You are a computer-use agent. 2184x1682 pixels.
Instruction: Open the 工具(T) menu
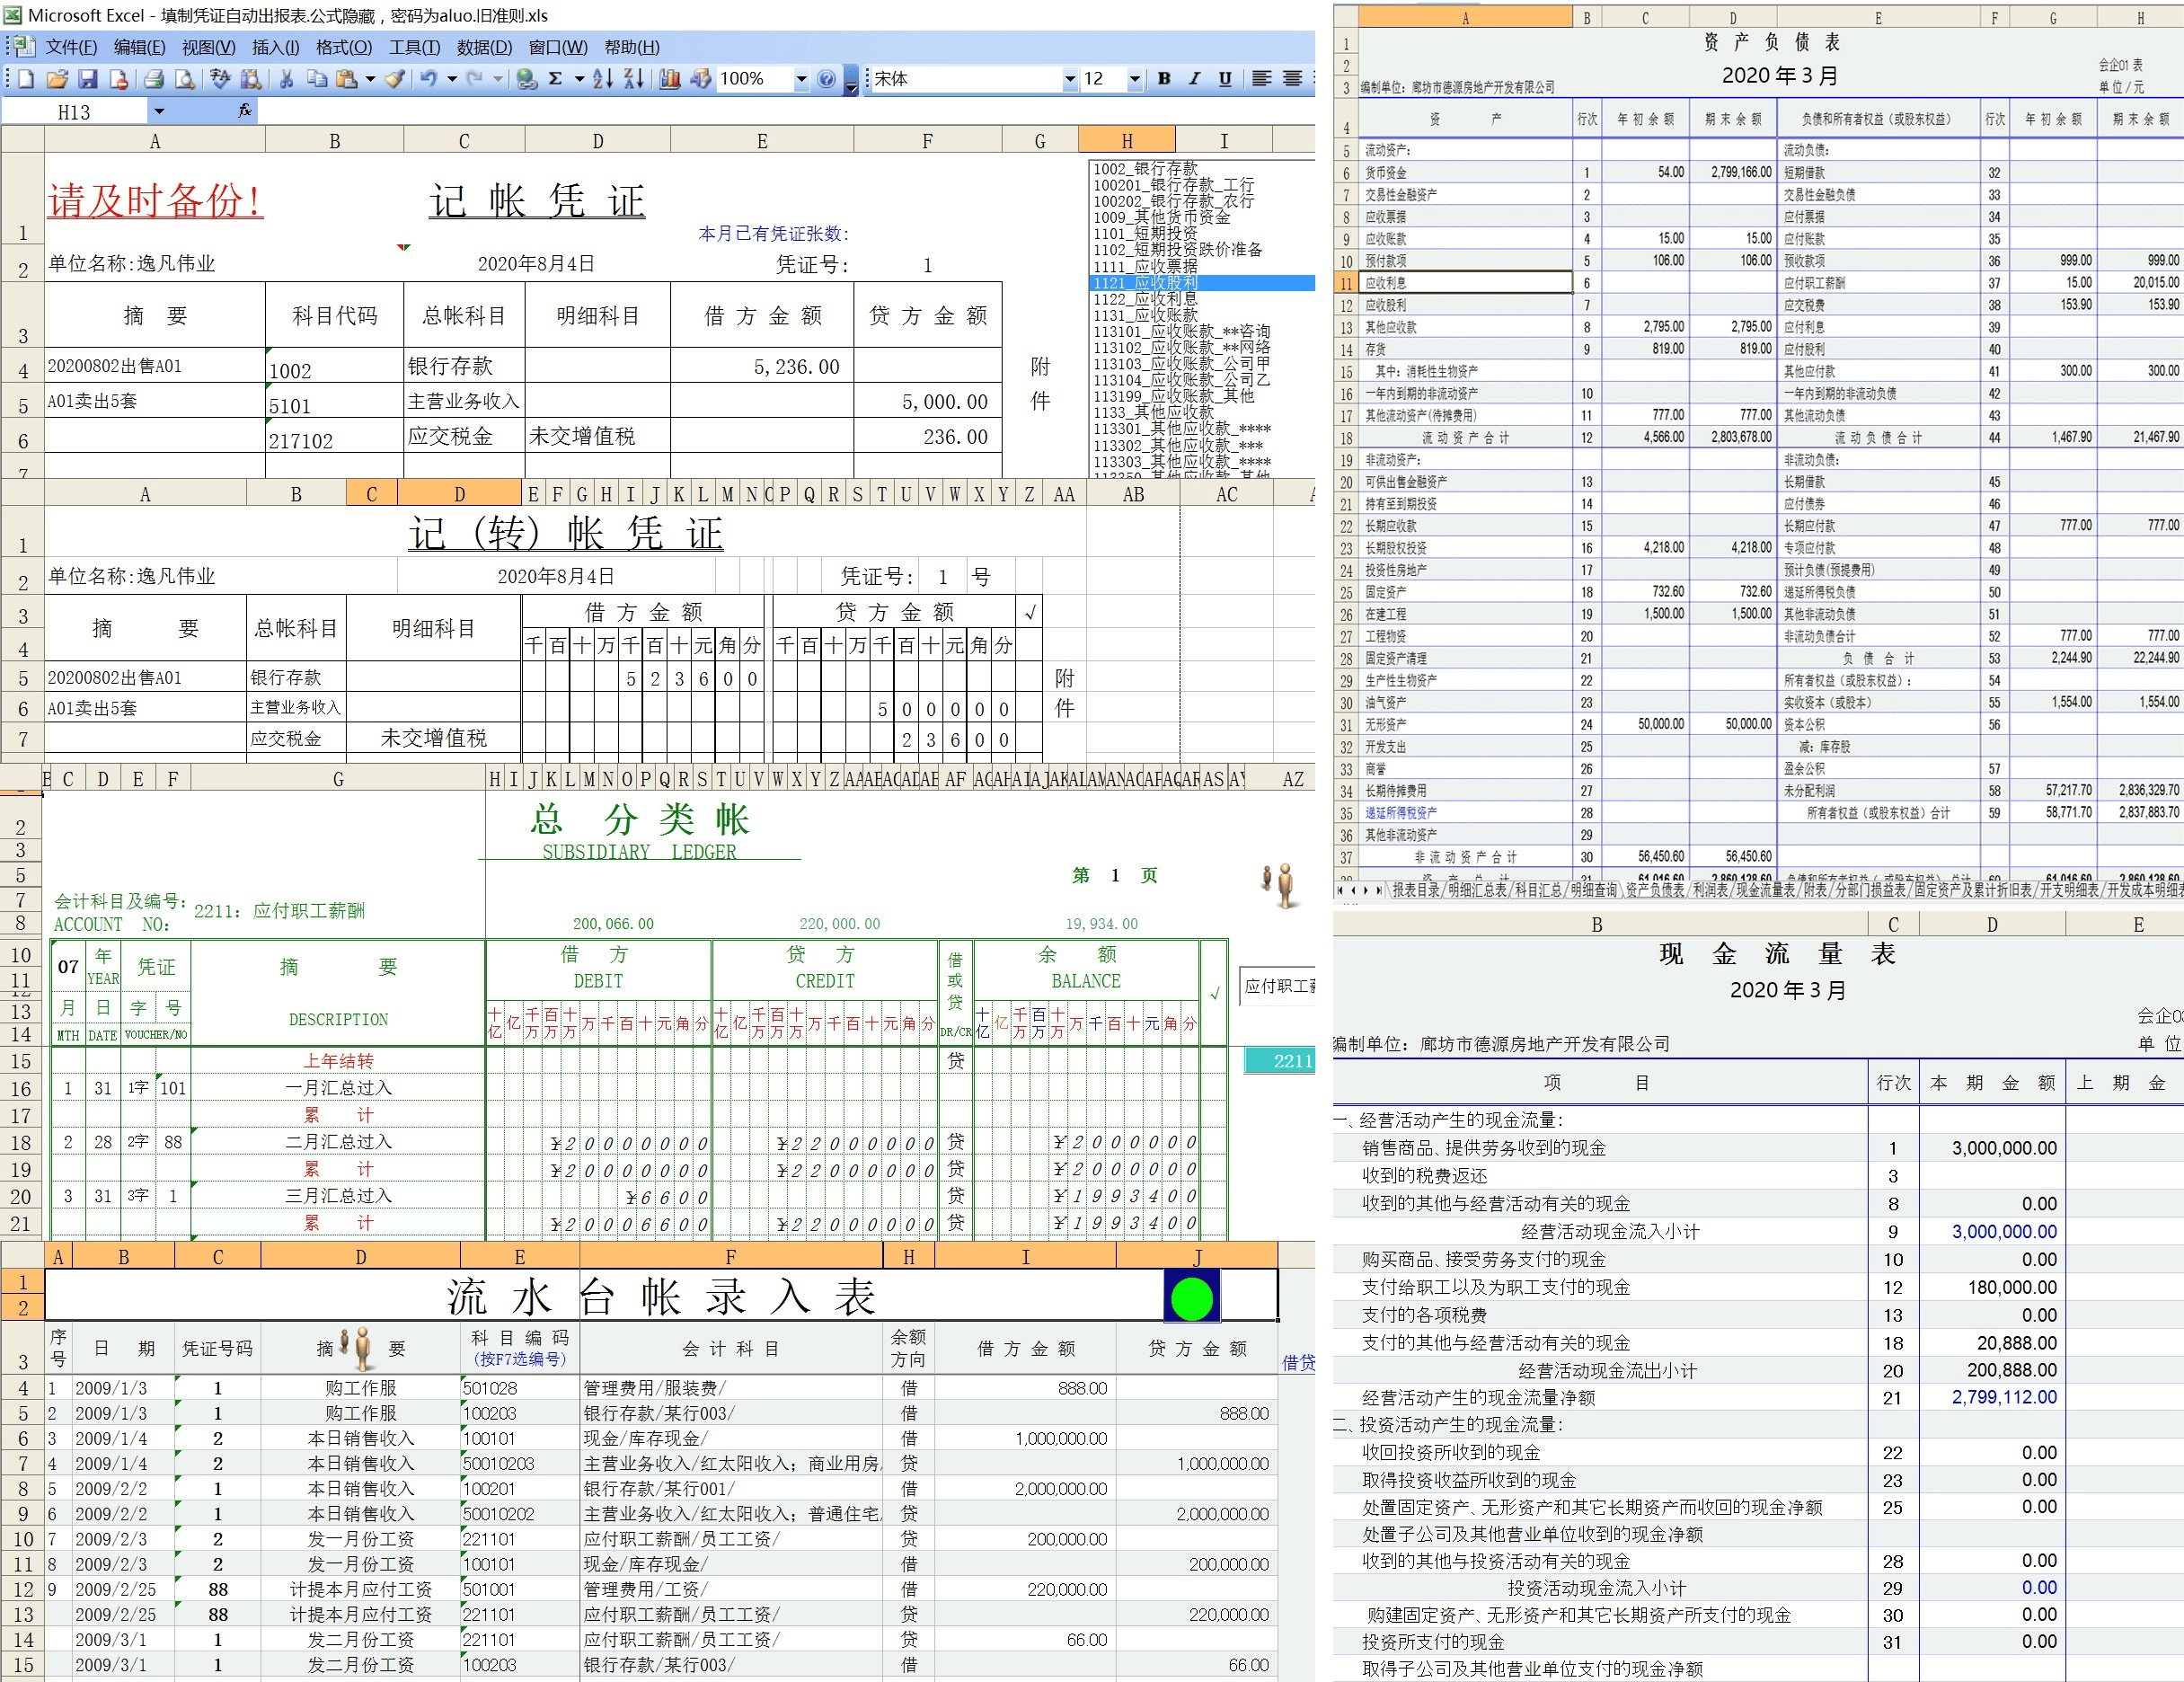tap(414, 47)
